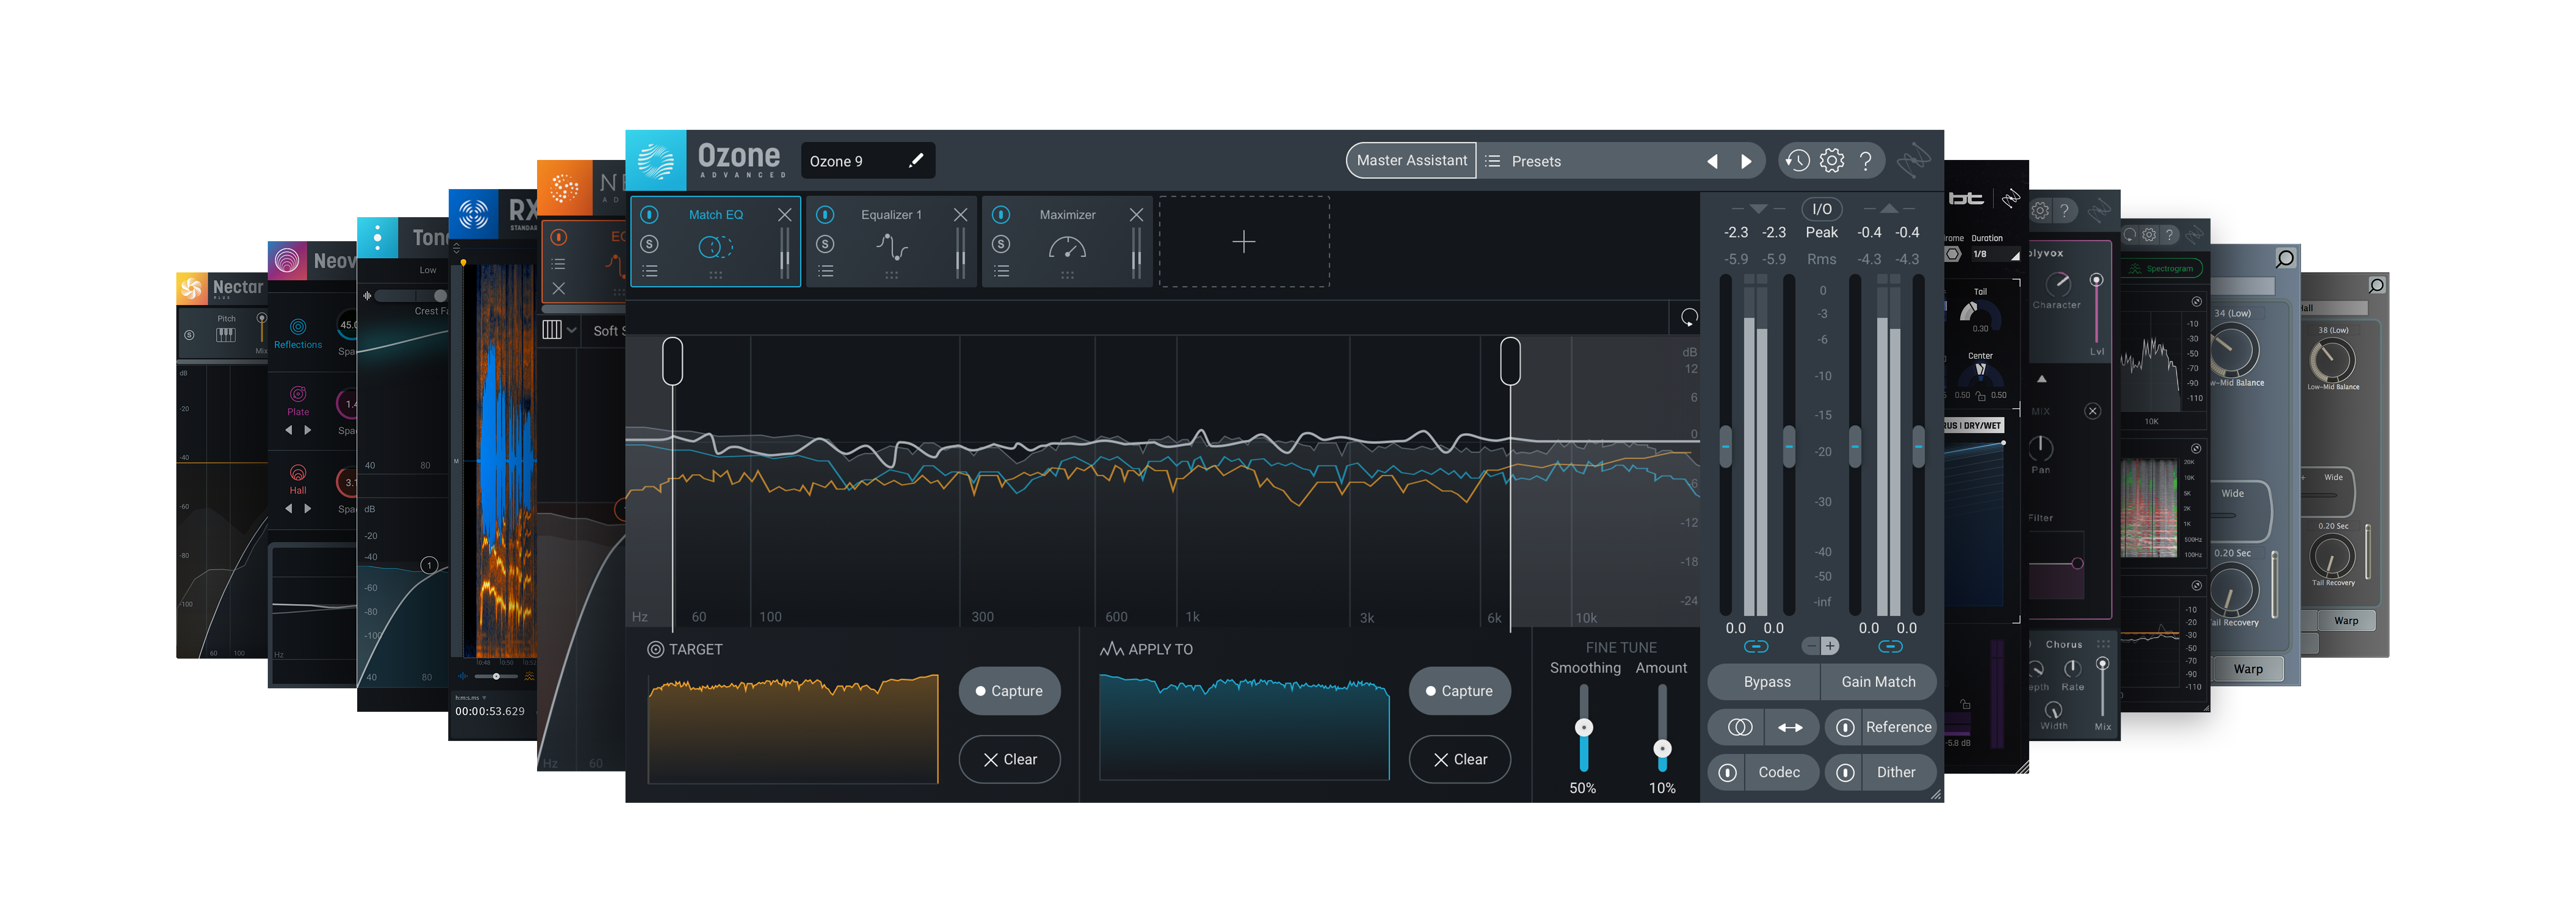
Task: Click the input gain link icon
Action: pyautogui.click(x=1755, y=647)
